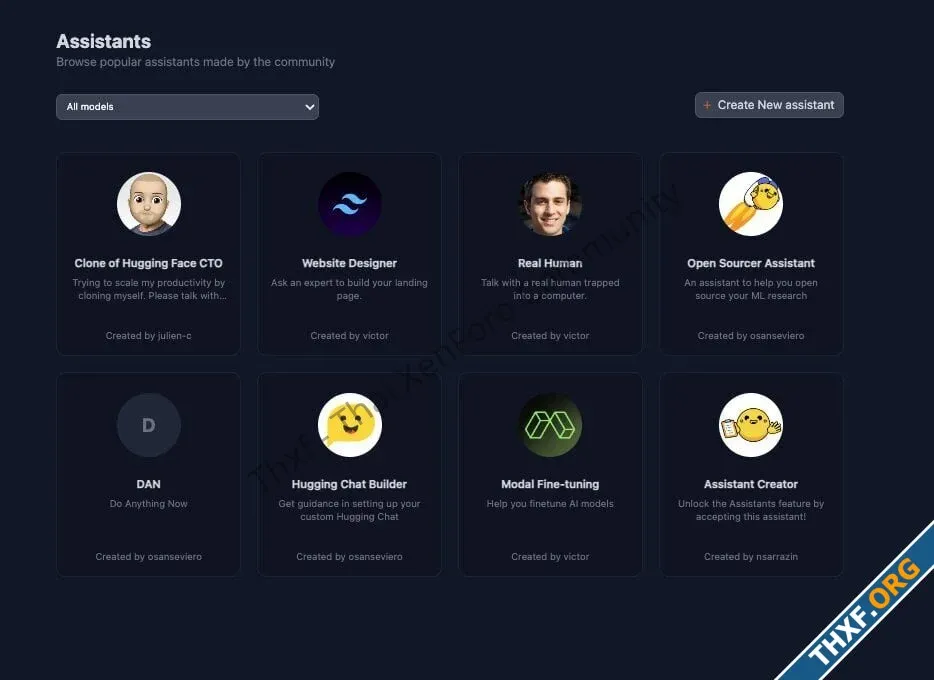The width and height of the screenshot is (934, 680).
Task: Click the chevron arrow of the models selector
Action: point(309,107)
